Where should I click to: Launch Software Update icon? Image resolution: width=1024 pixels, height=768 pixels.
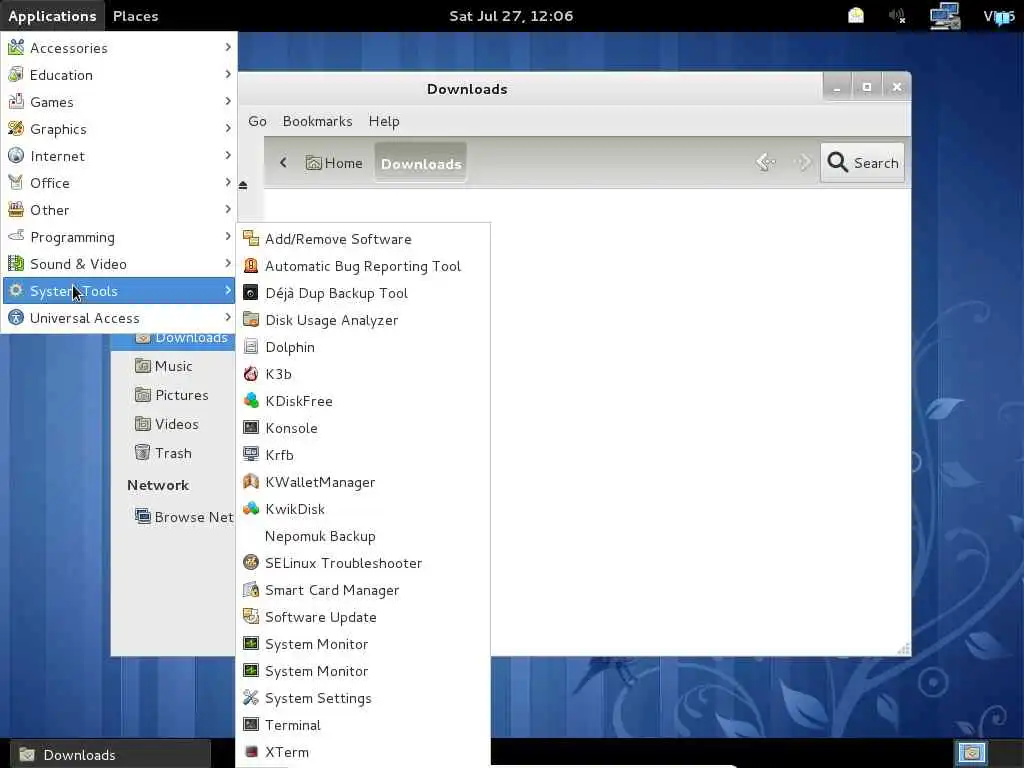[251, 617]
